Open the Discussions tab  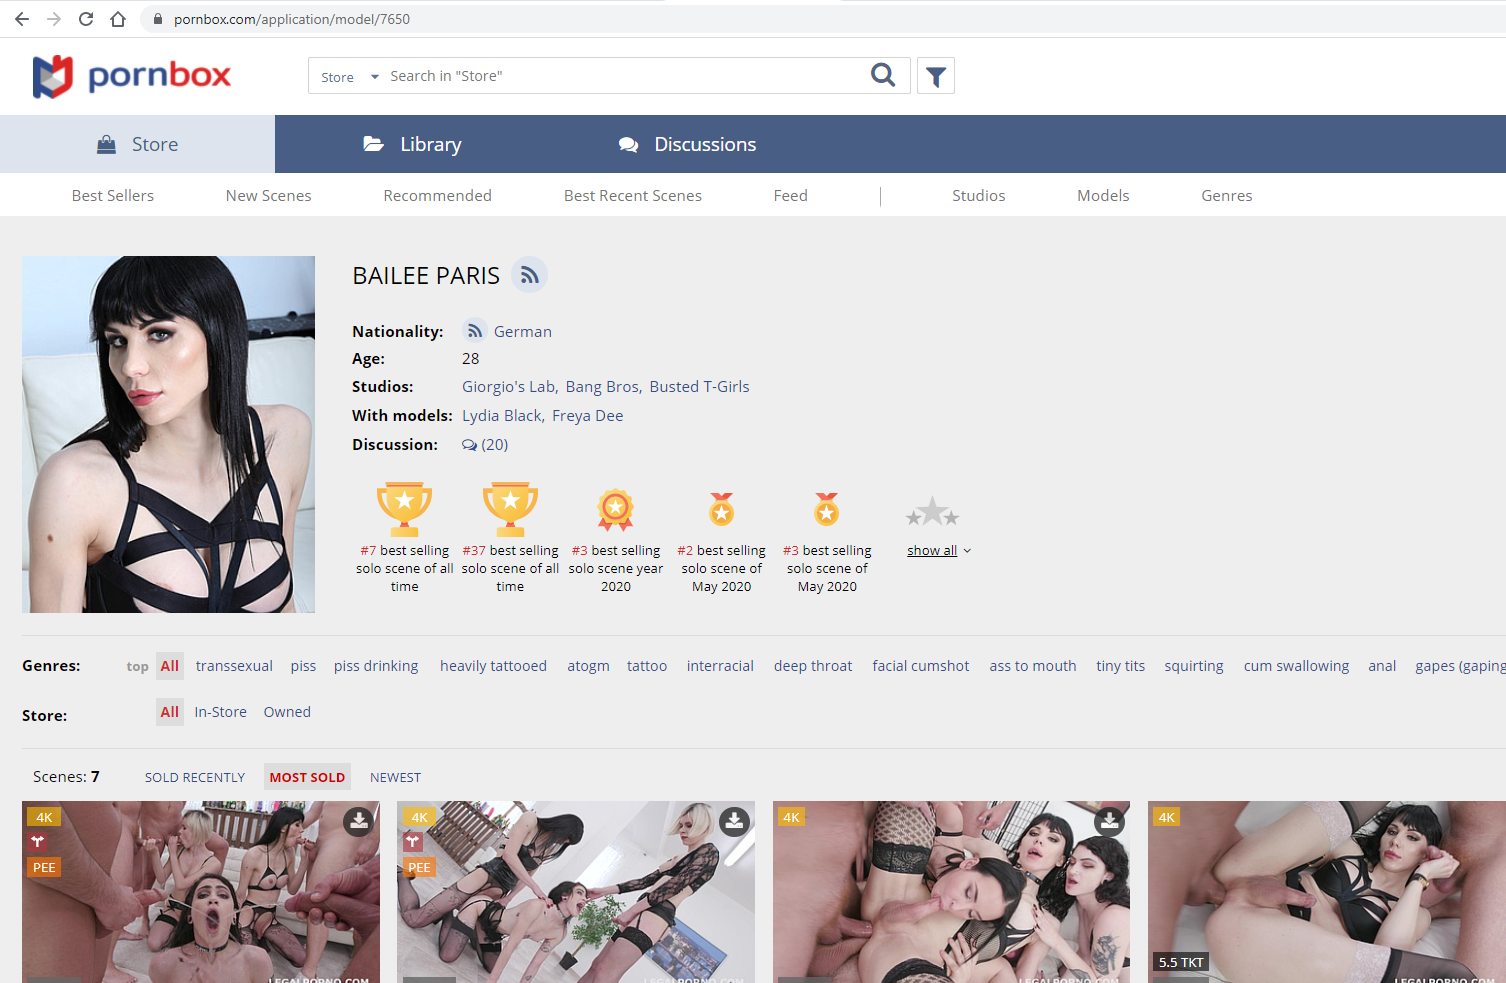(x=687, y=144)
